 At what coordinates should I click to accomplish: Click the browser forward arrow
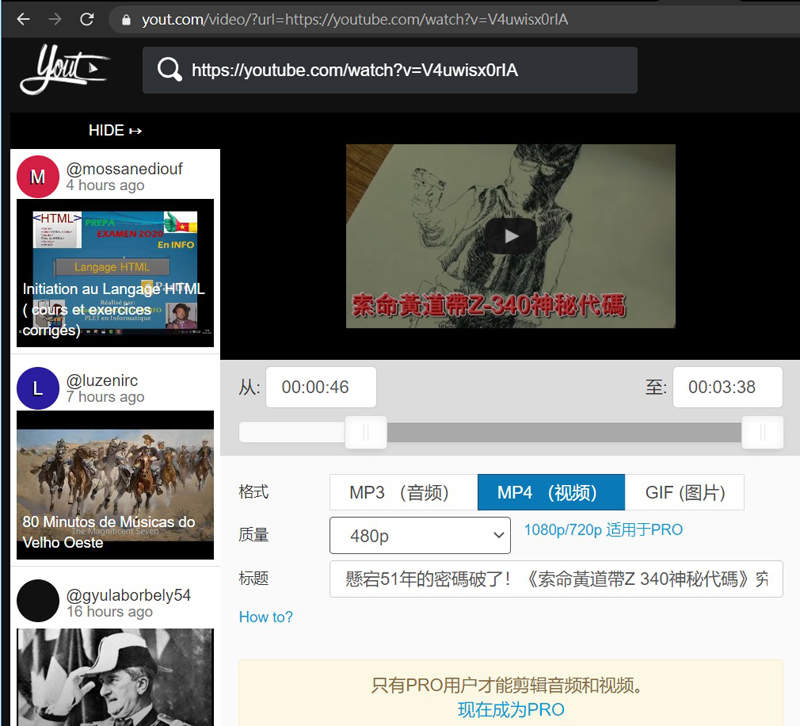tap(55, 19)
